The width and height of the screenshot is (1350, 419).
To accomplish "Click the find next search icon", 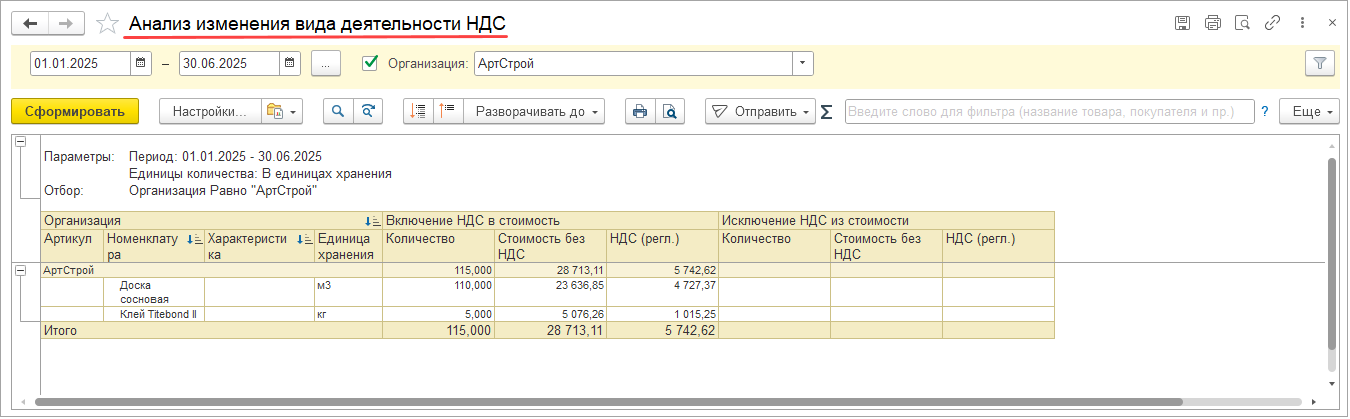I will point(368,111).
